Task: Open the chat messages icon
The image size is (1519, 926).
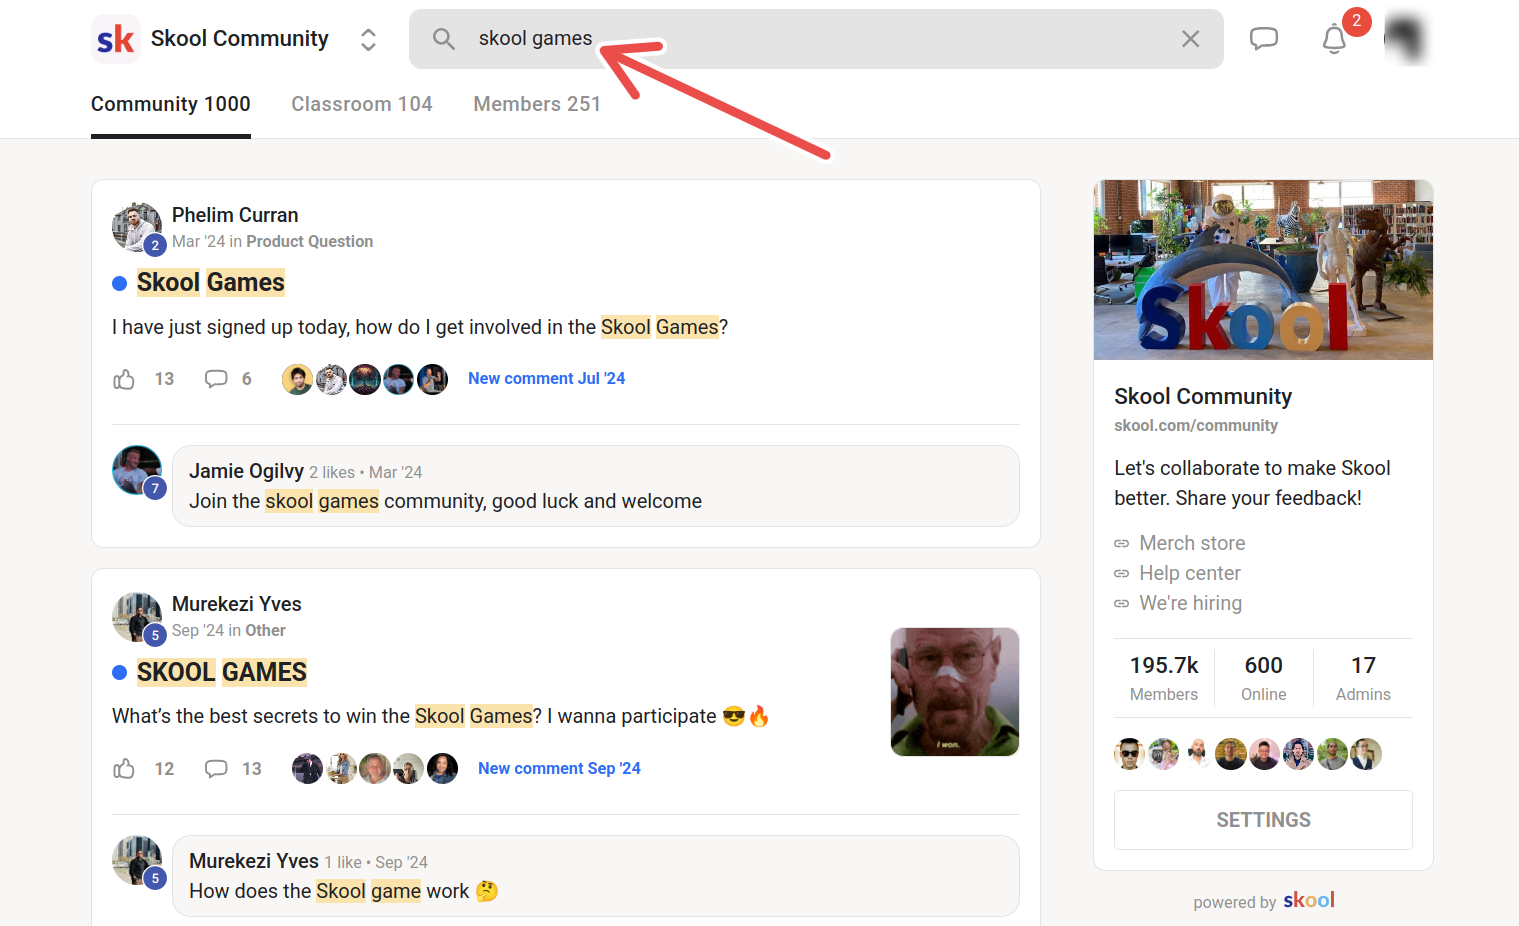Action: click(x=1264, y=39)
